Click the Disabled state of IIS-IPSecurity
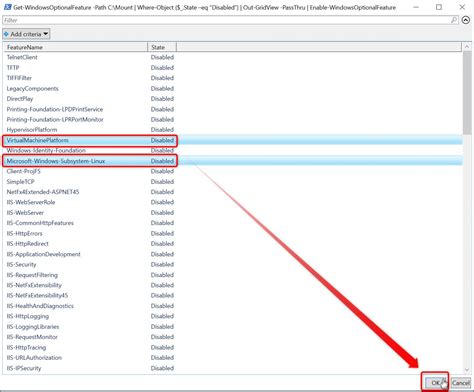The width and height of the screenshot is (474, 392). tap(162, 368)
